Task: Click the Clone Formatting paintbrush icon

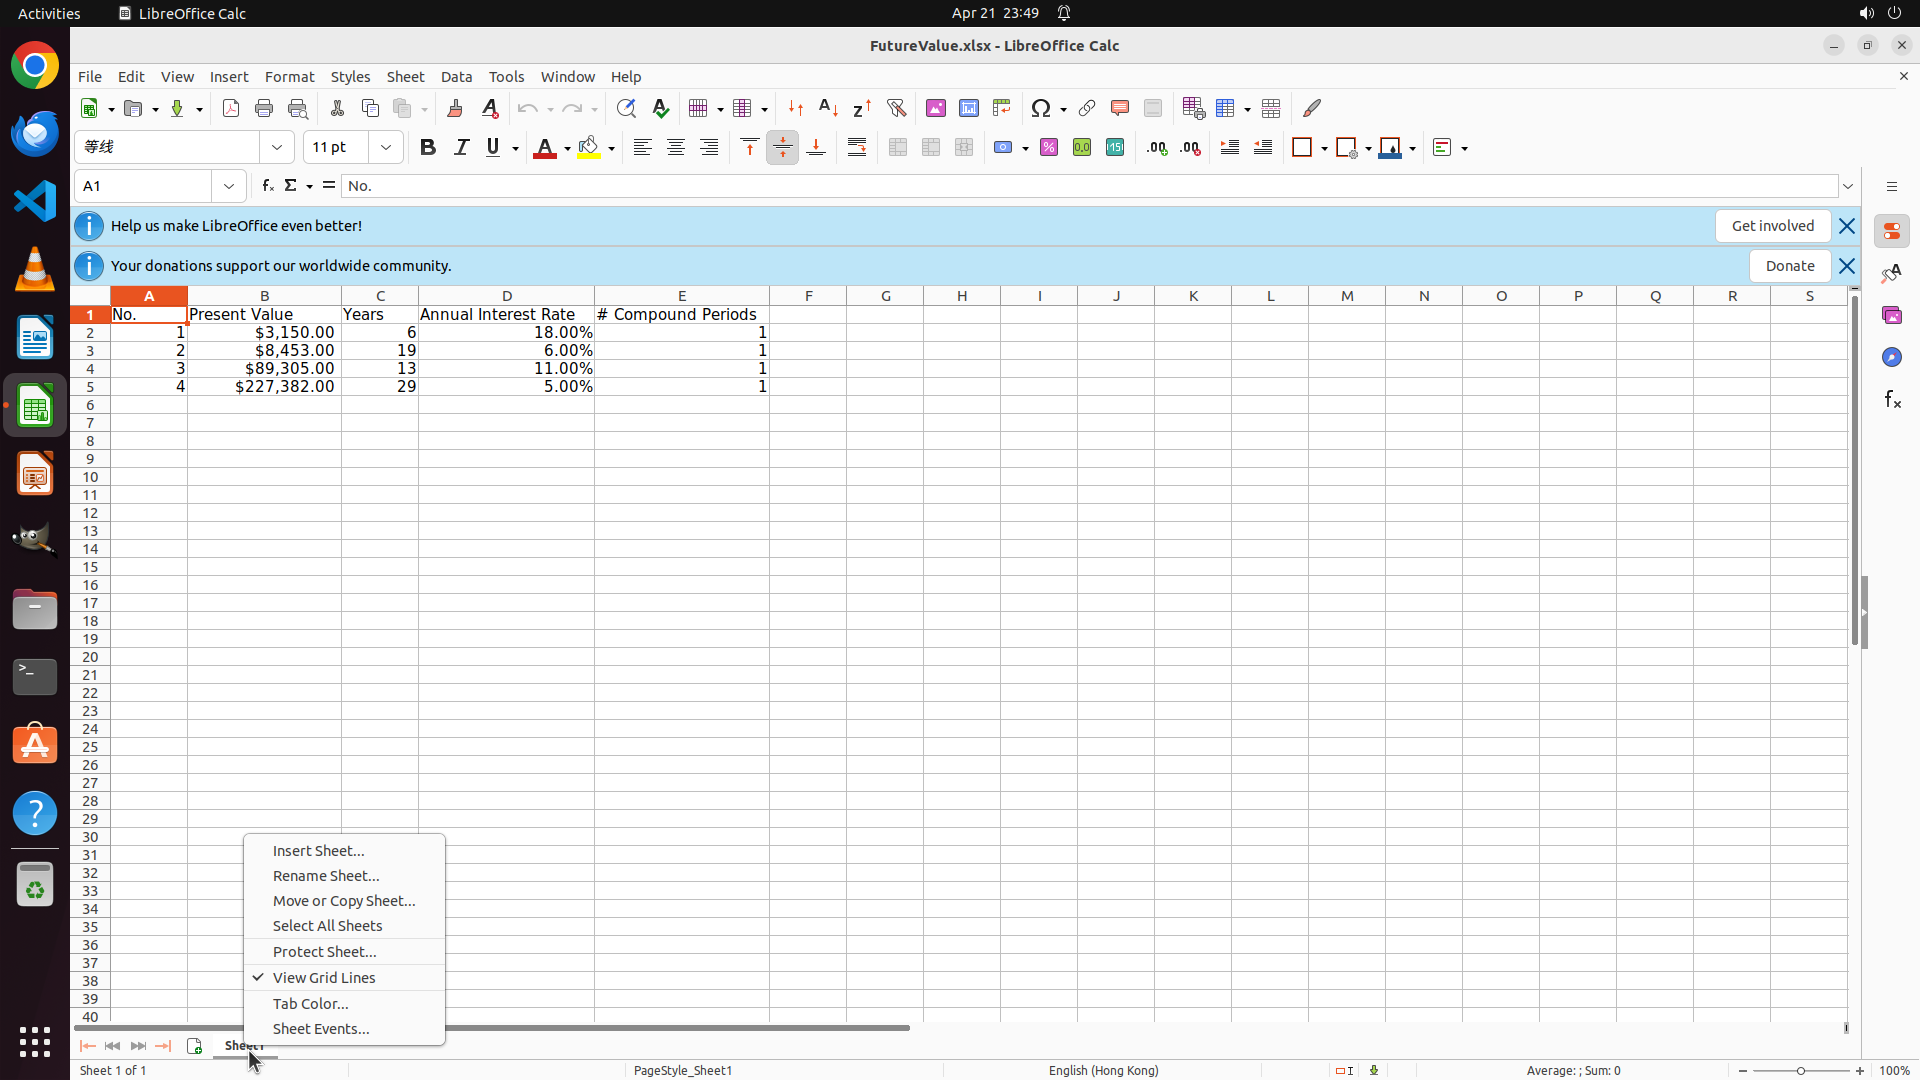Action: pyautogui.click(x=455, y=109)
